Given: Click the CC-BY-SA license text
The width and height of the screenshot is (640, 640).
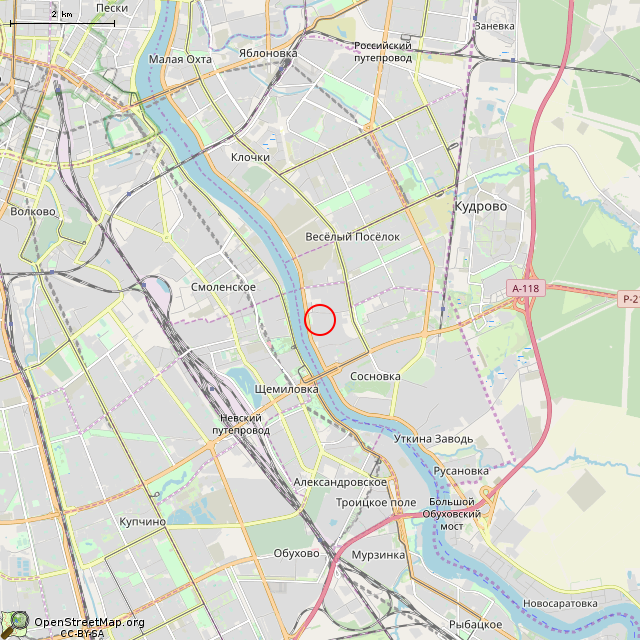Looking at the screenshot, I should pos(82,633).
